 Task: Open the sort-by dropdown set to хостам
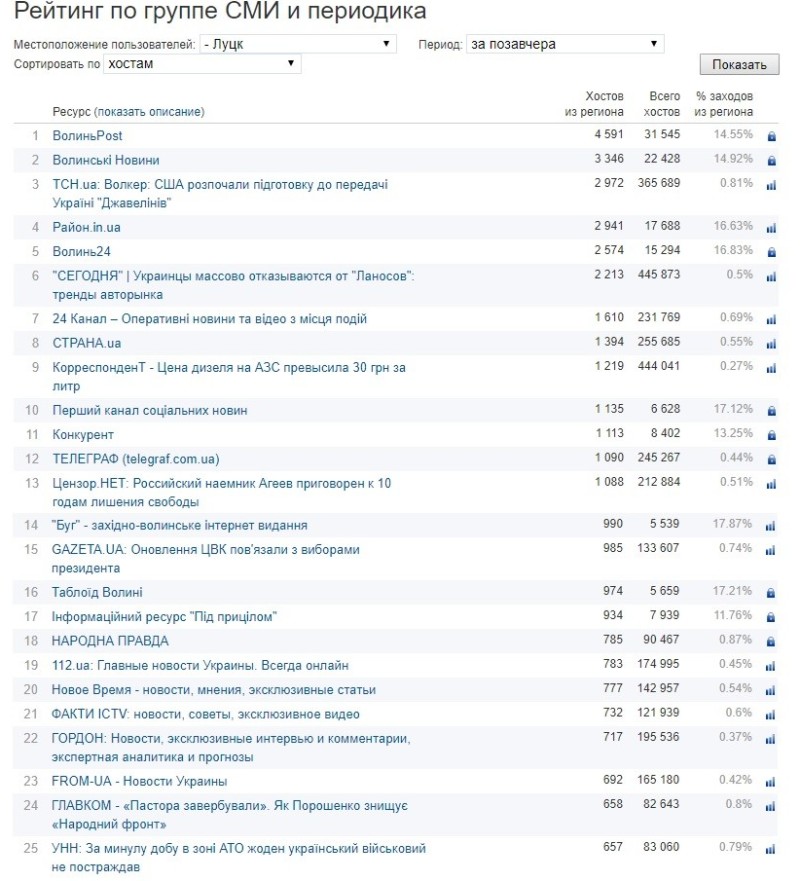coord(202,63)
